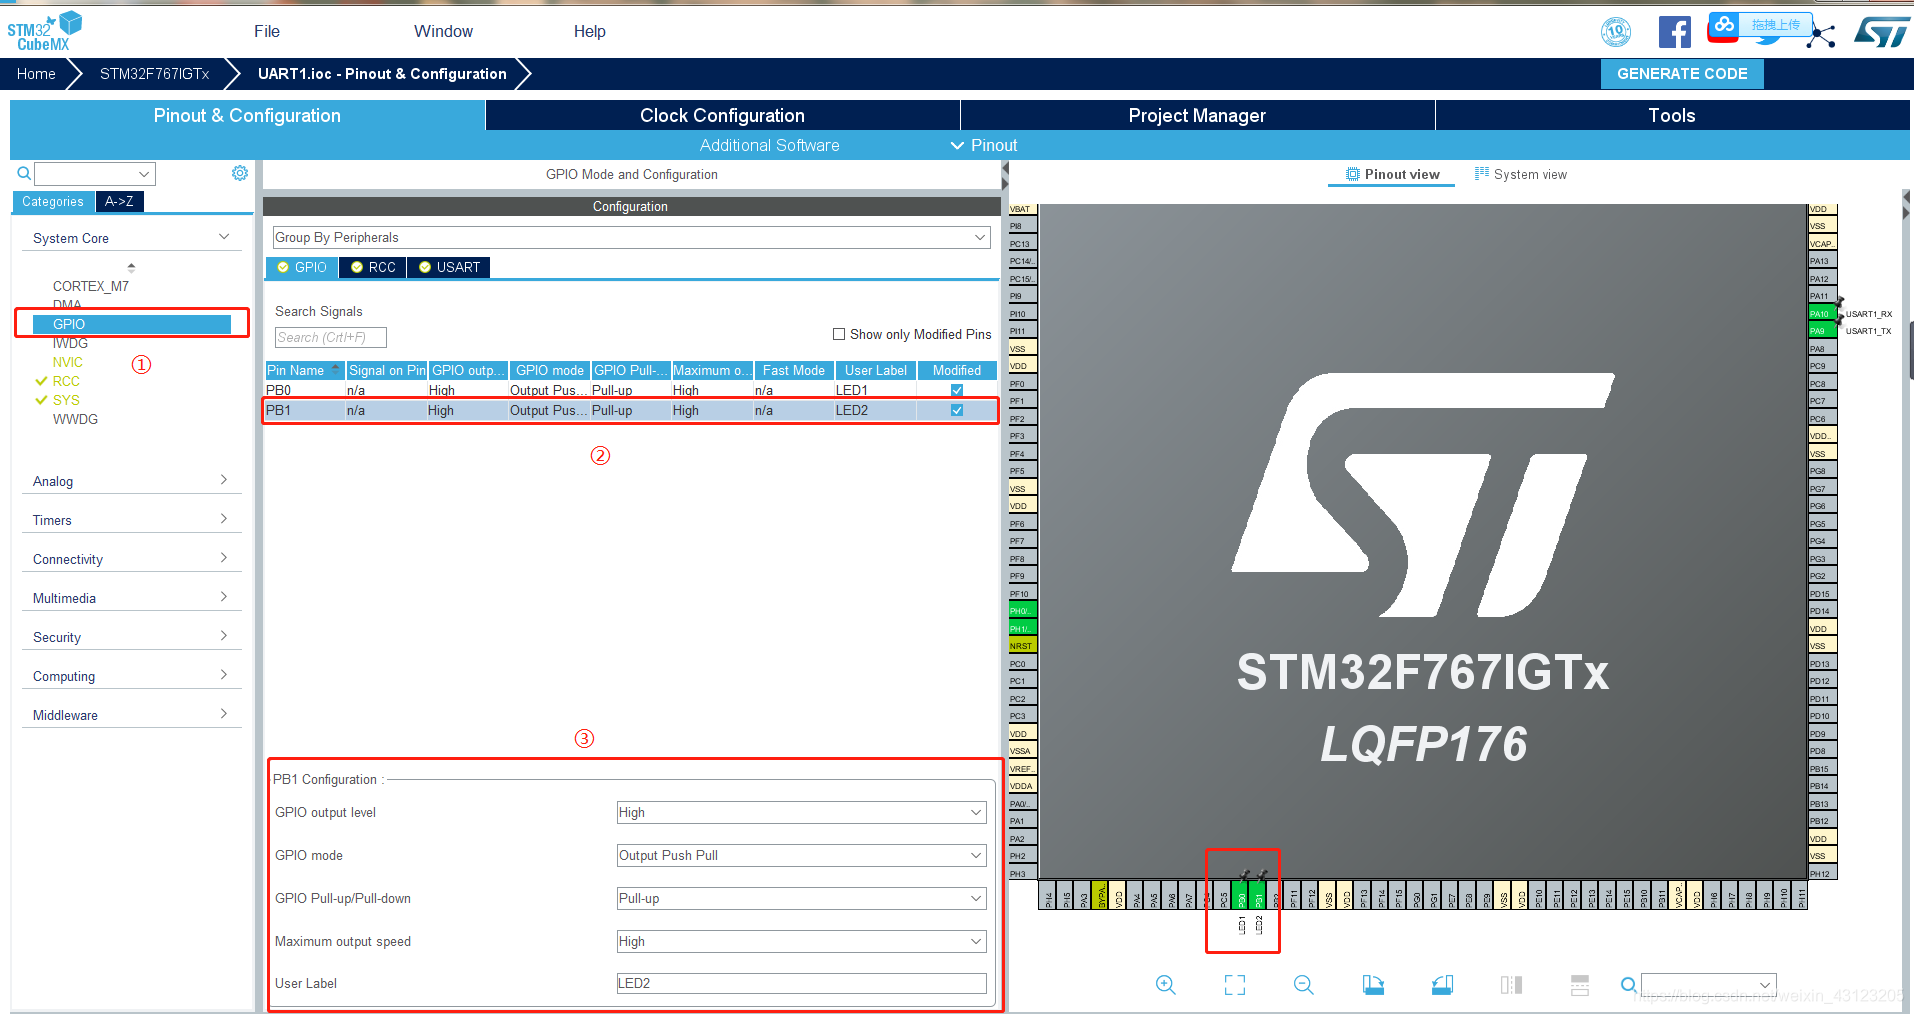Open the Group By Peripherals dropdown
The width and height of the screenshot is (1914, 1014).
(x=632, y=237)
